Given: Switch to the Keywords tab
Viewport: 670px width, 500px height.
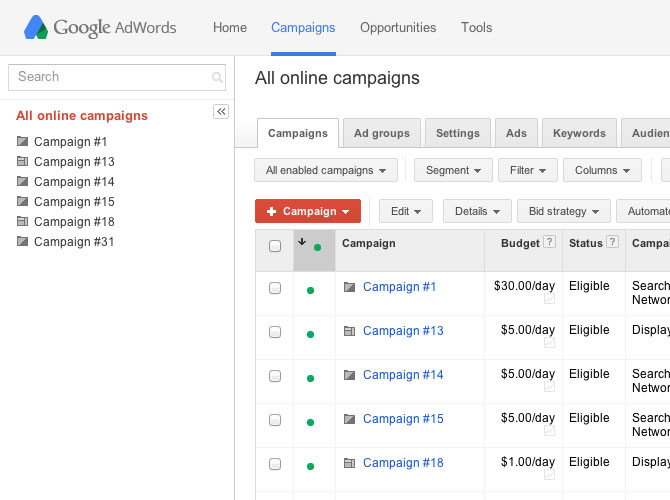Looking at the screenshot, I should click(579, 133).
